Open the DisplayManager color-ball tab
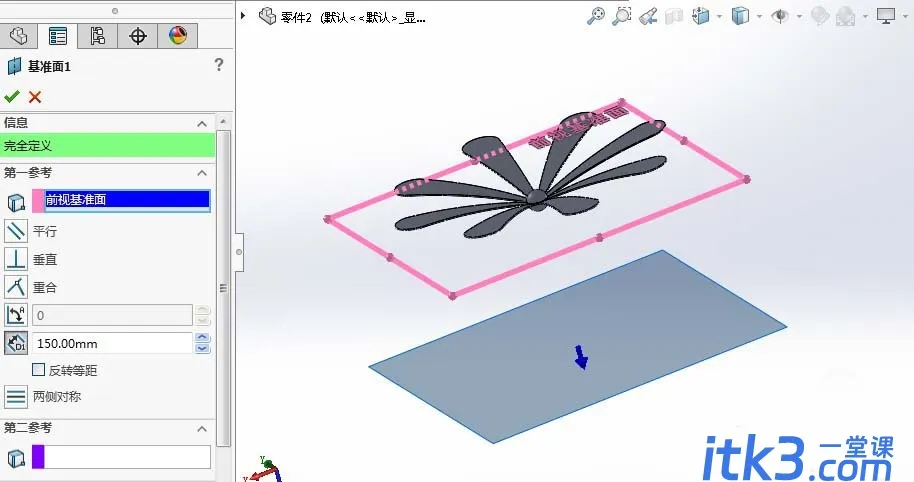 pos(178,36)
